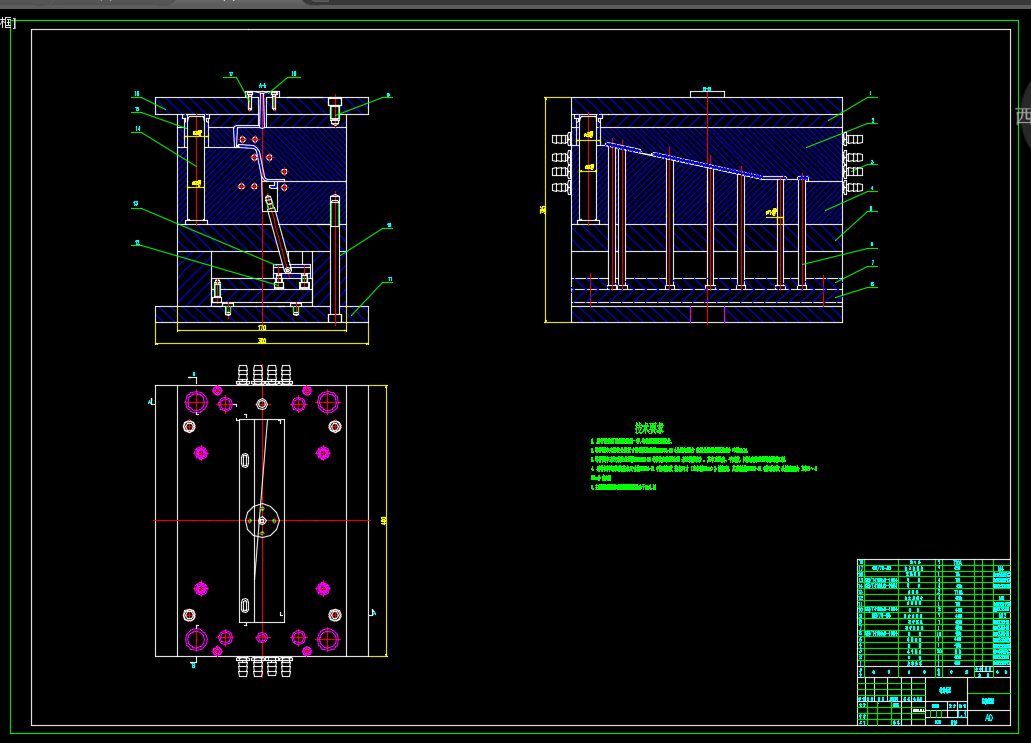Select the 技术要求 heading text

tap(649, 428)
